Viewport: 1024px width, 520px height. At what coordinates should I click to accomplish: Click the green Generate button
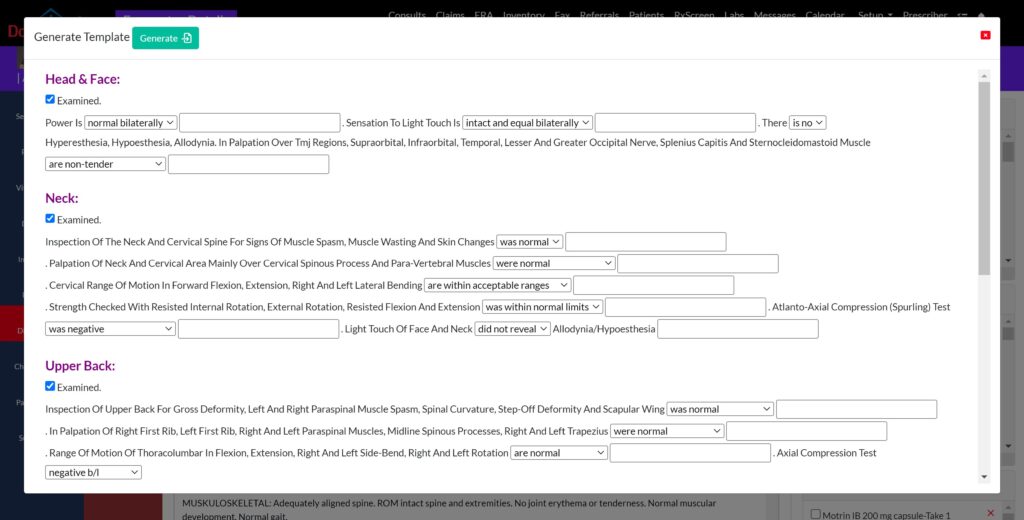[x=165, y=38]
